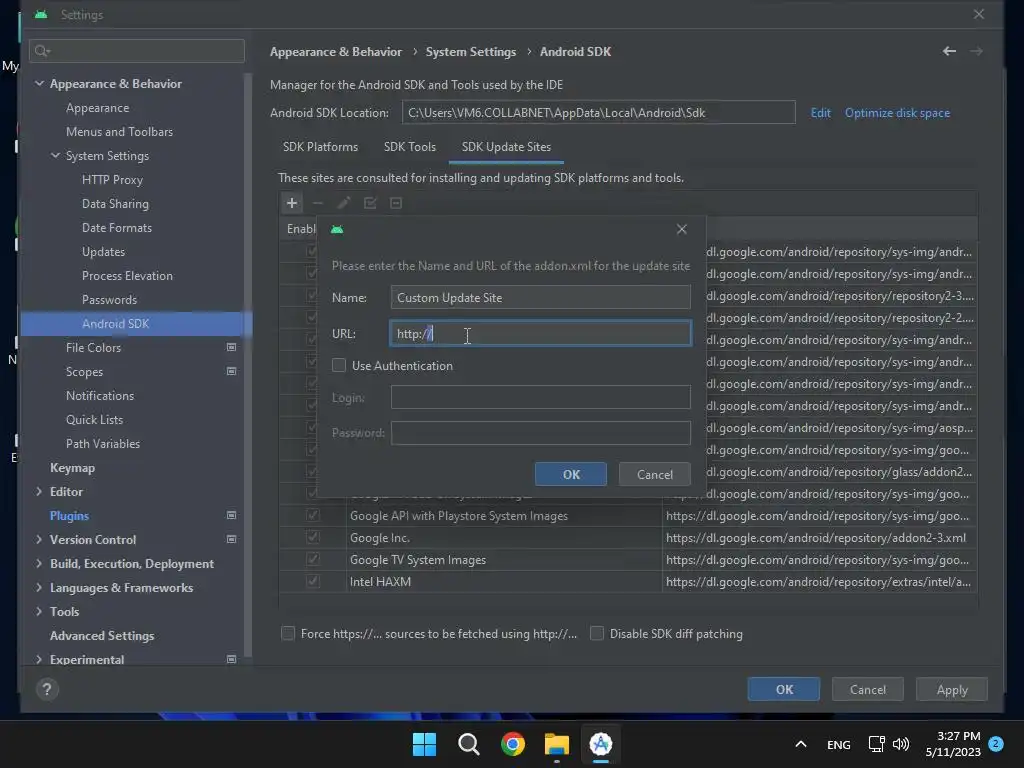Image resolution: width=1024 pixels, height=768 pixels.
Task: Click the project-level icon next to Plugins
Action: click(231, 515)
